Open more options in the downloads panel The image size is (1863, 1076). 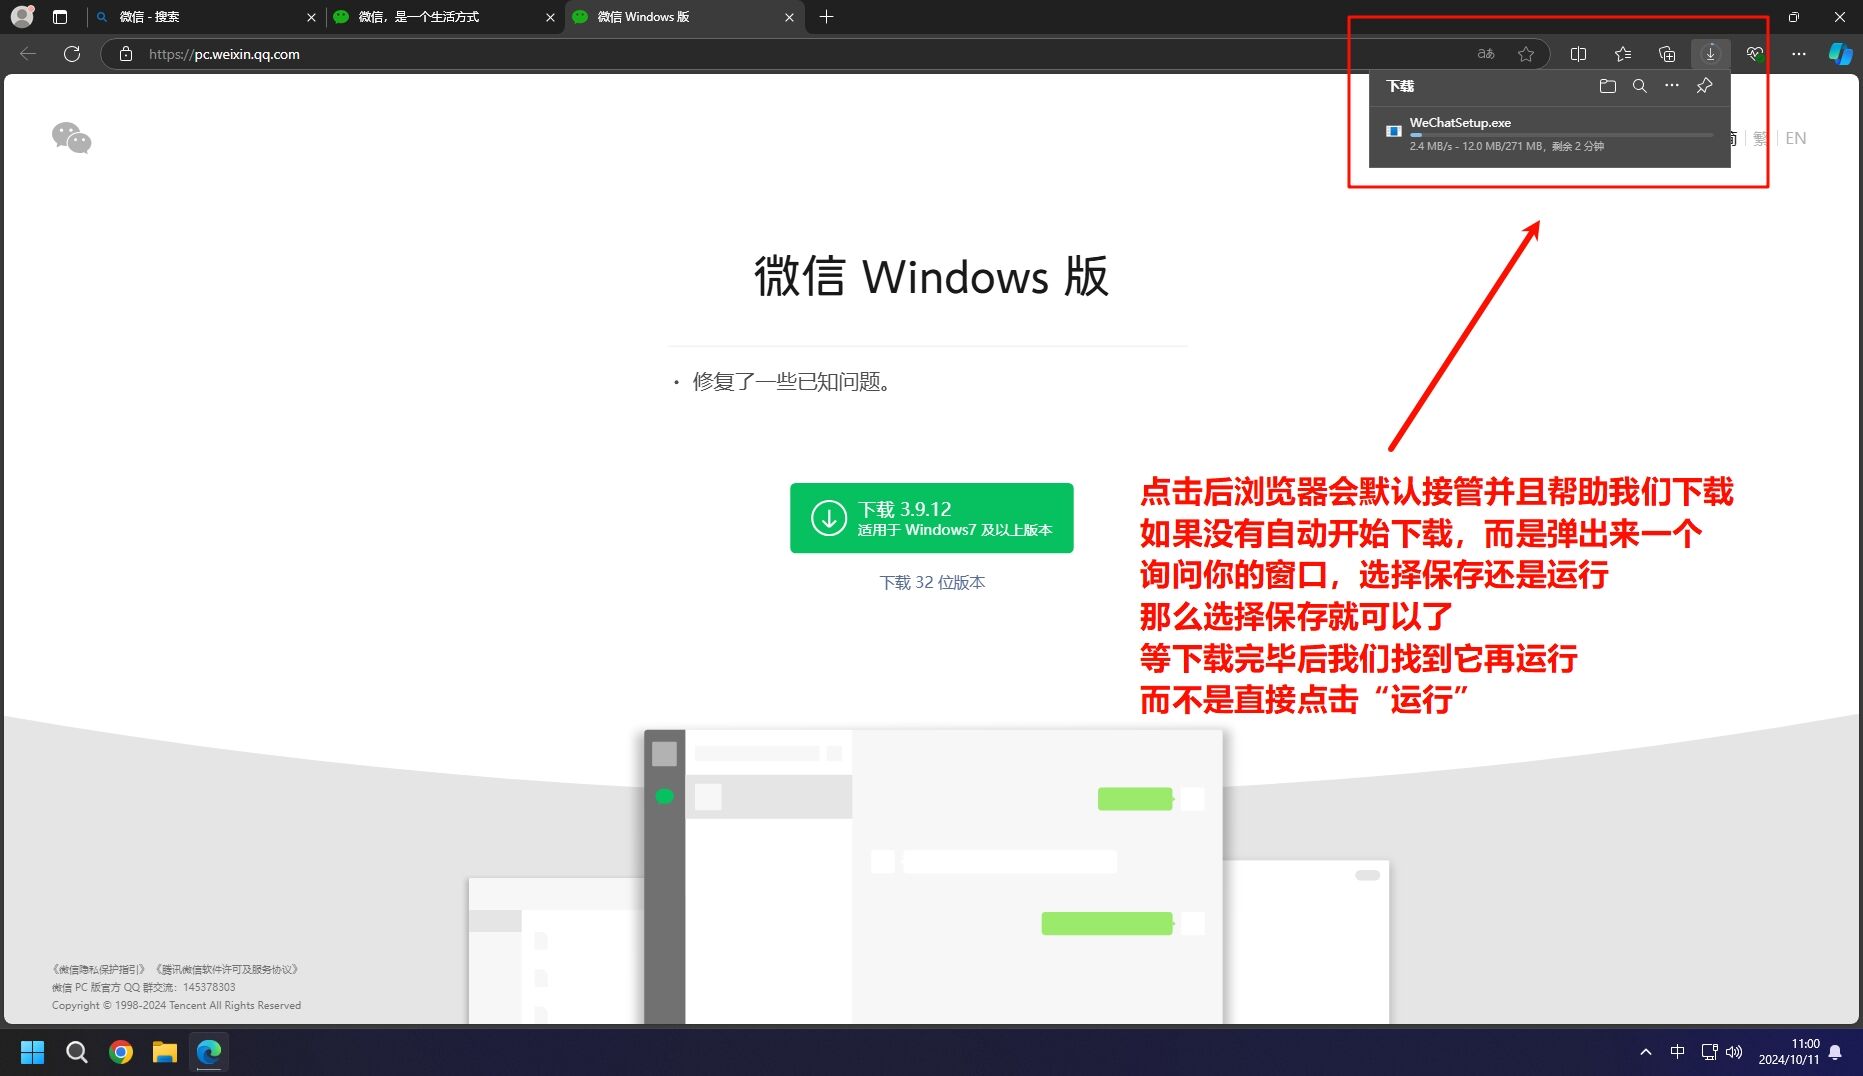pos(1671,86)
